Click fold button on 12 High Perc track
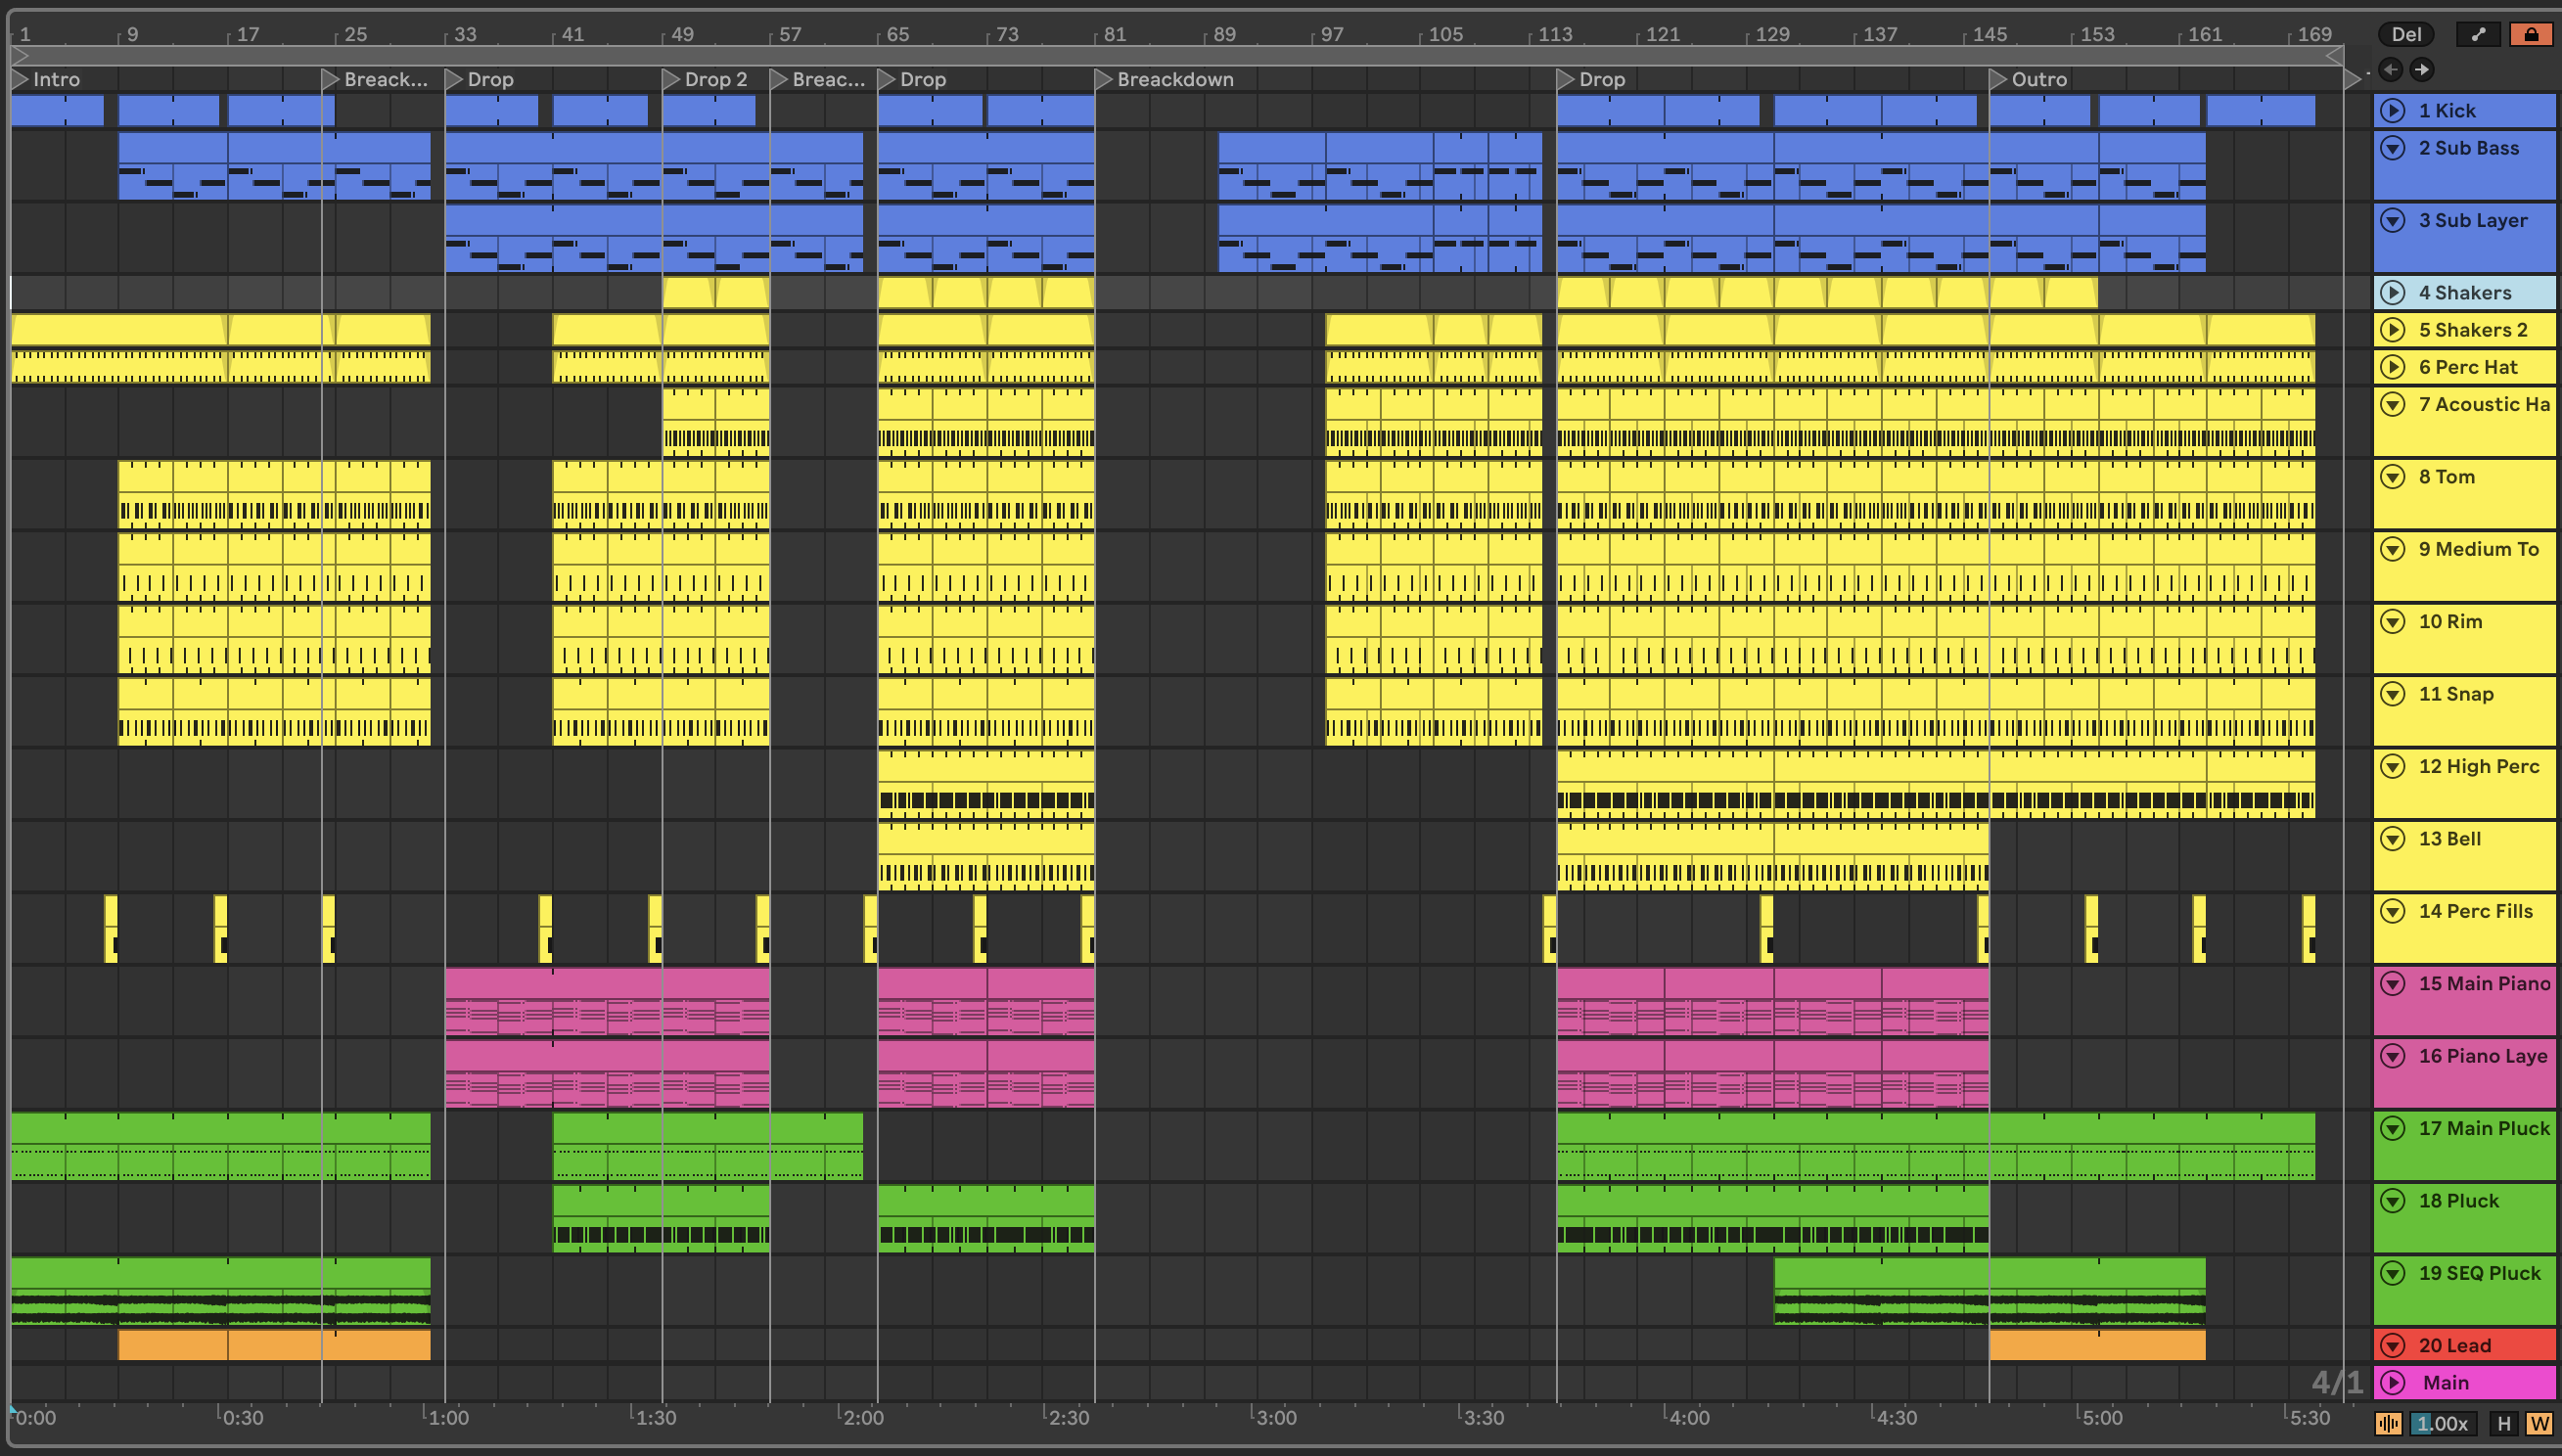 [x=2393, y=767]
